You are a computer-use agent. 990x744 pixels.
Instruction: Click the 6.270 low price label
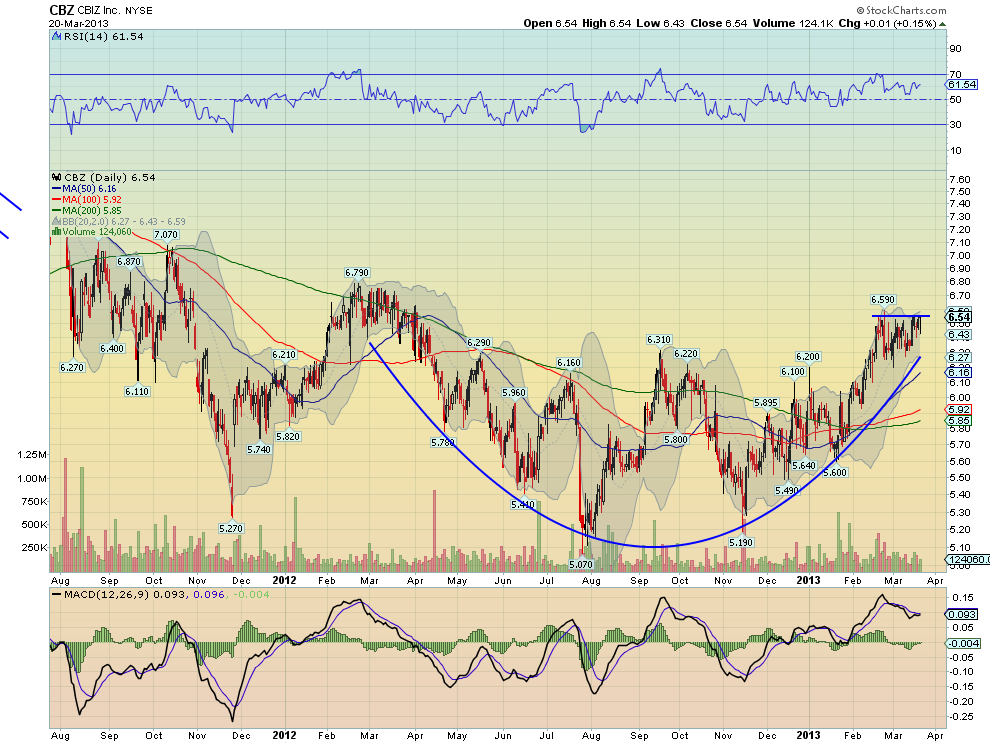pos(72,367)
